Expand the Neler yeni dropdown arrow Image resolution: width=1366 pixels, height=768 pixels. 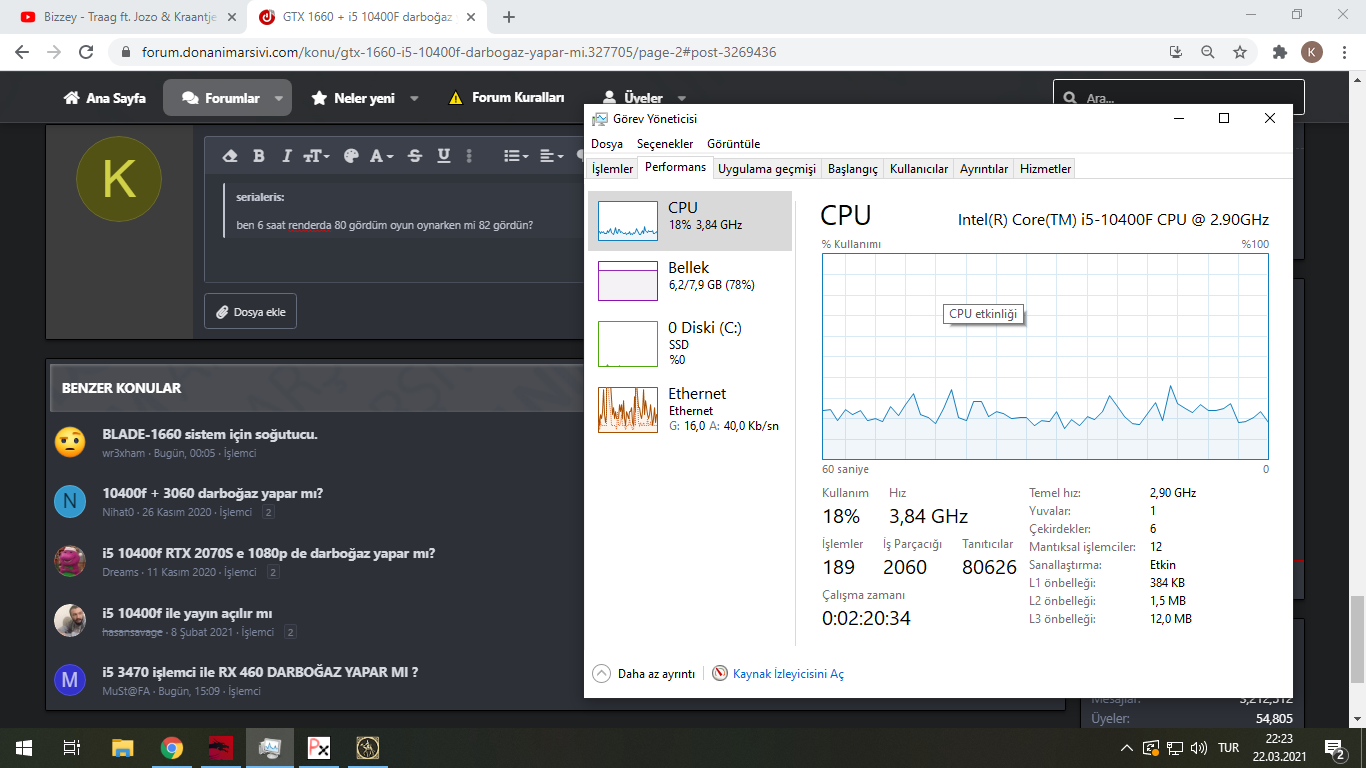point(415,98)
